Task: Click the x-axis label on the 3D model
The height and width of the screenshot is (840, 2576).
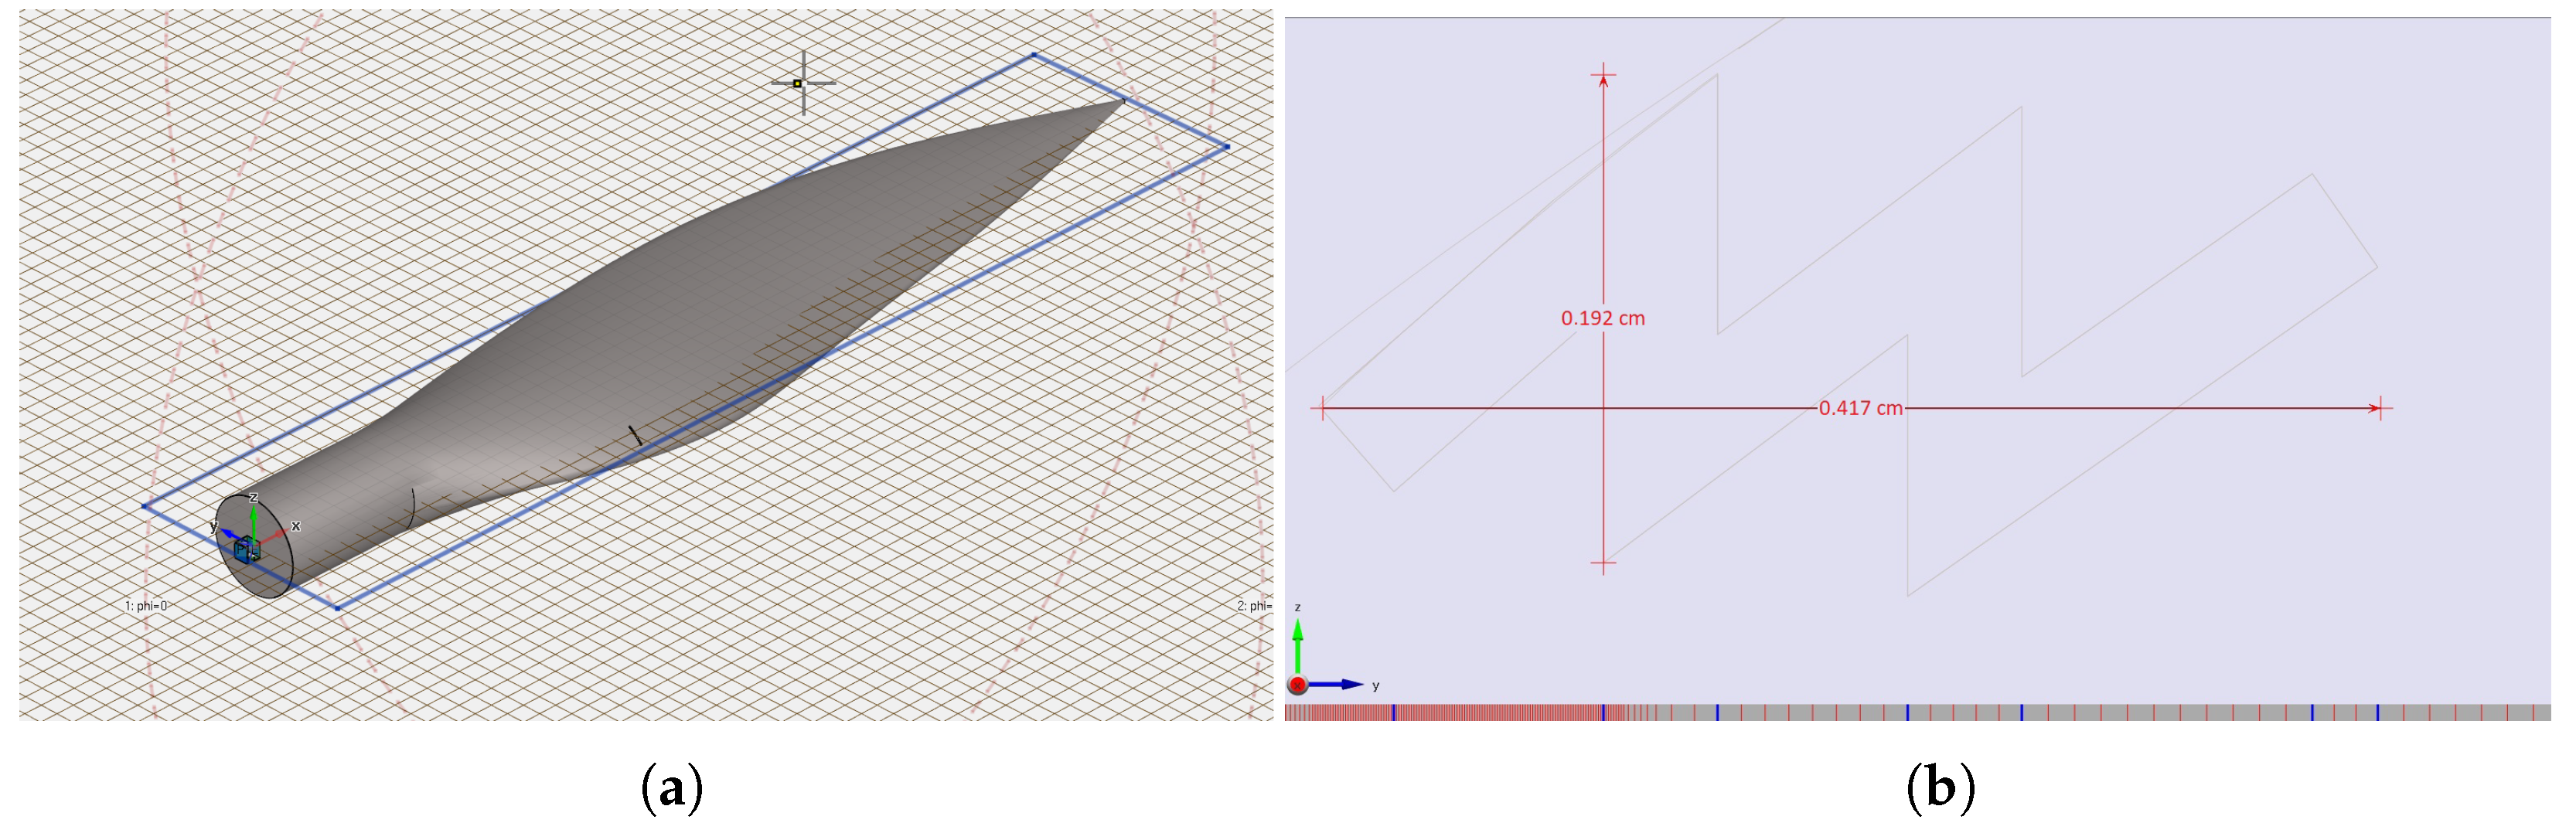Action: tap(295, 526)
